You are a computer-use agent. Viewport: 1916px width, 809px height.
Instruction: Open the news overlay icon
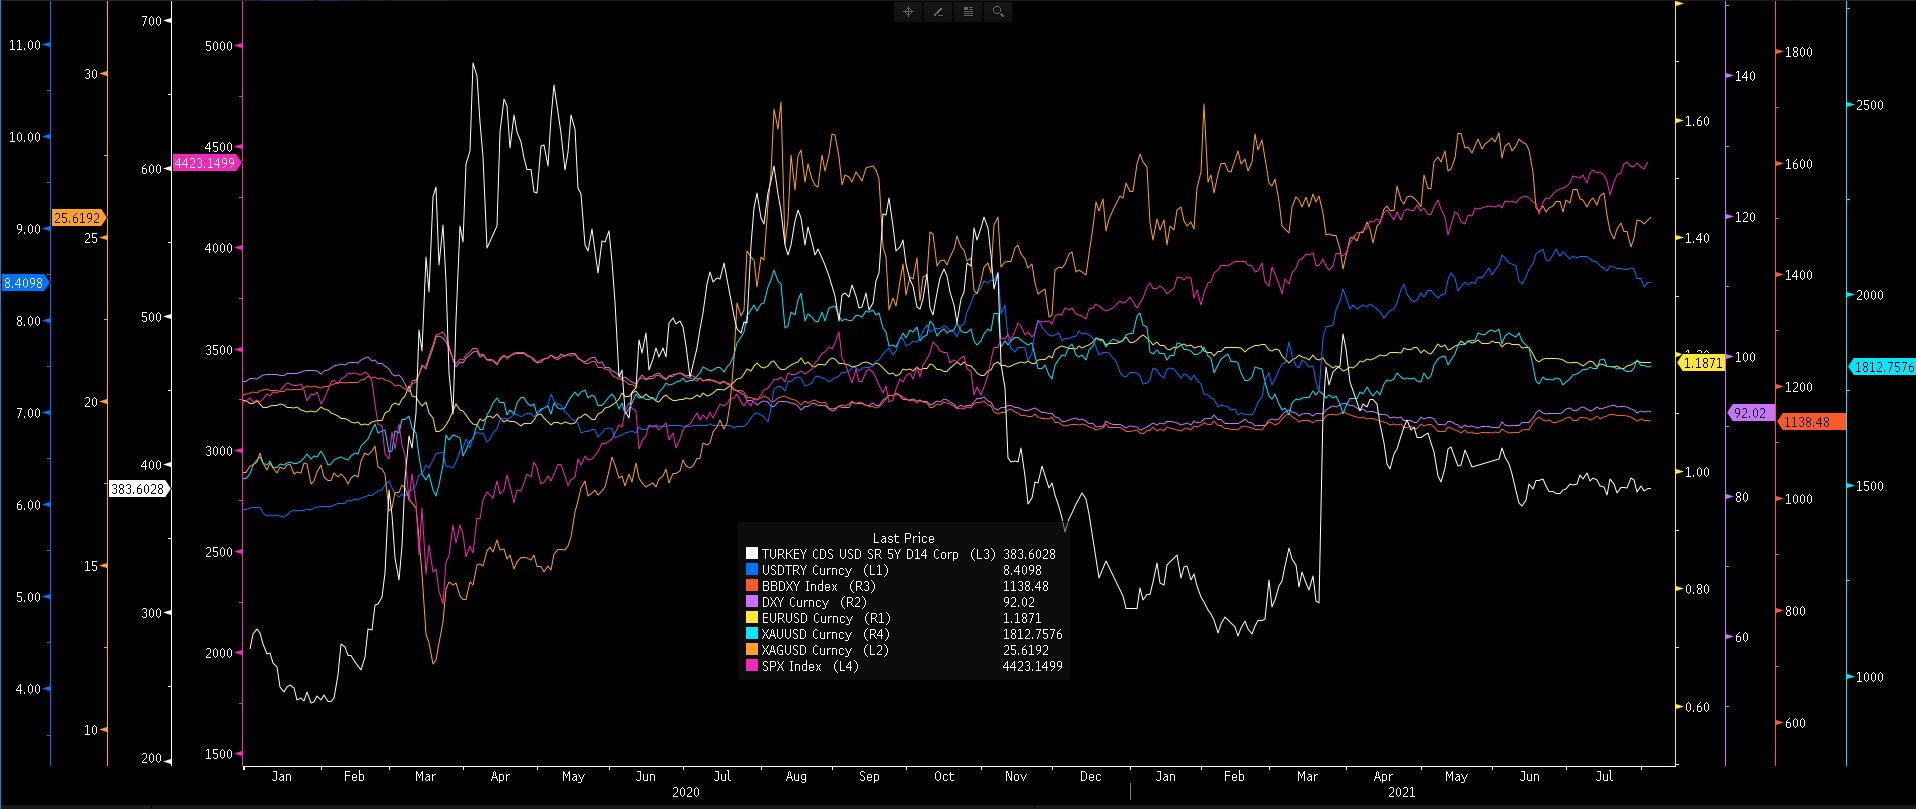coord(968,12)
